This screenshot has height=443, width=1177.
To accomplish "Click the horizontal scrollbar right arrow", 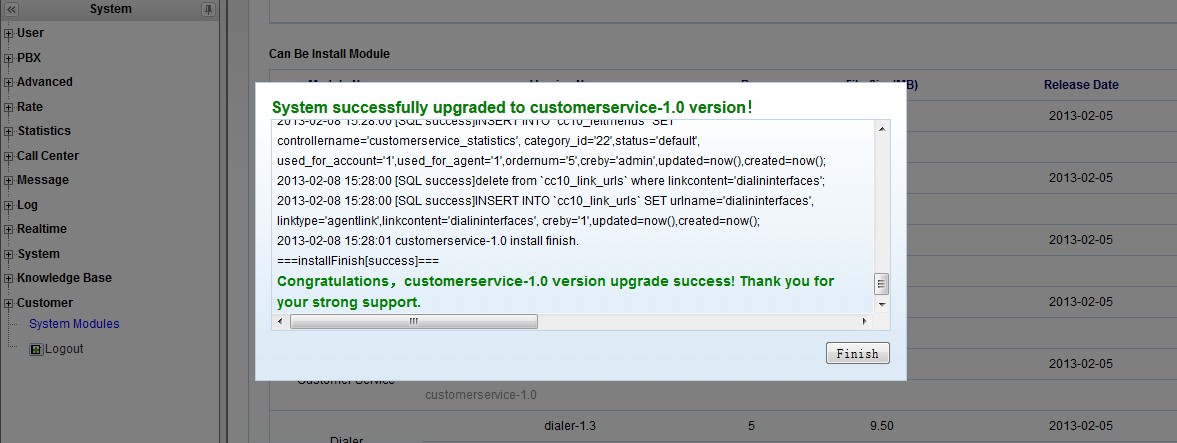I will (866, 322).
